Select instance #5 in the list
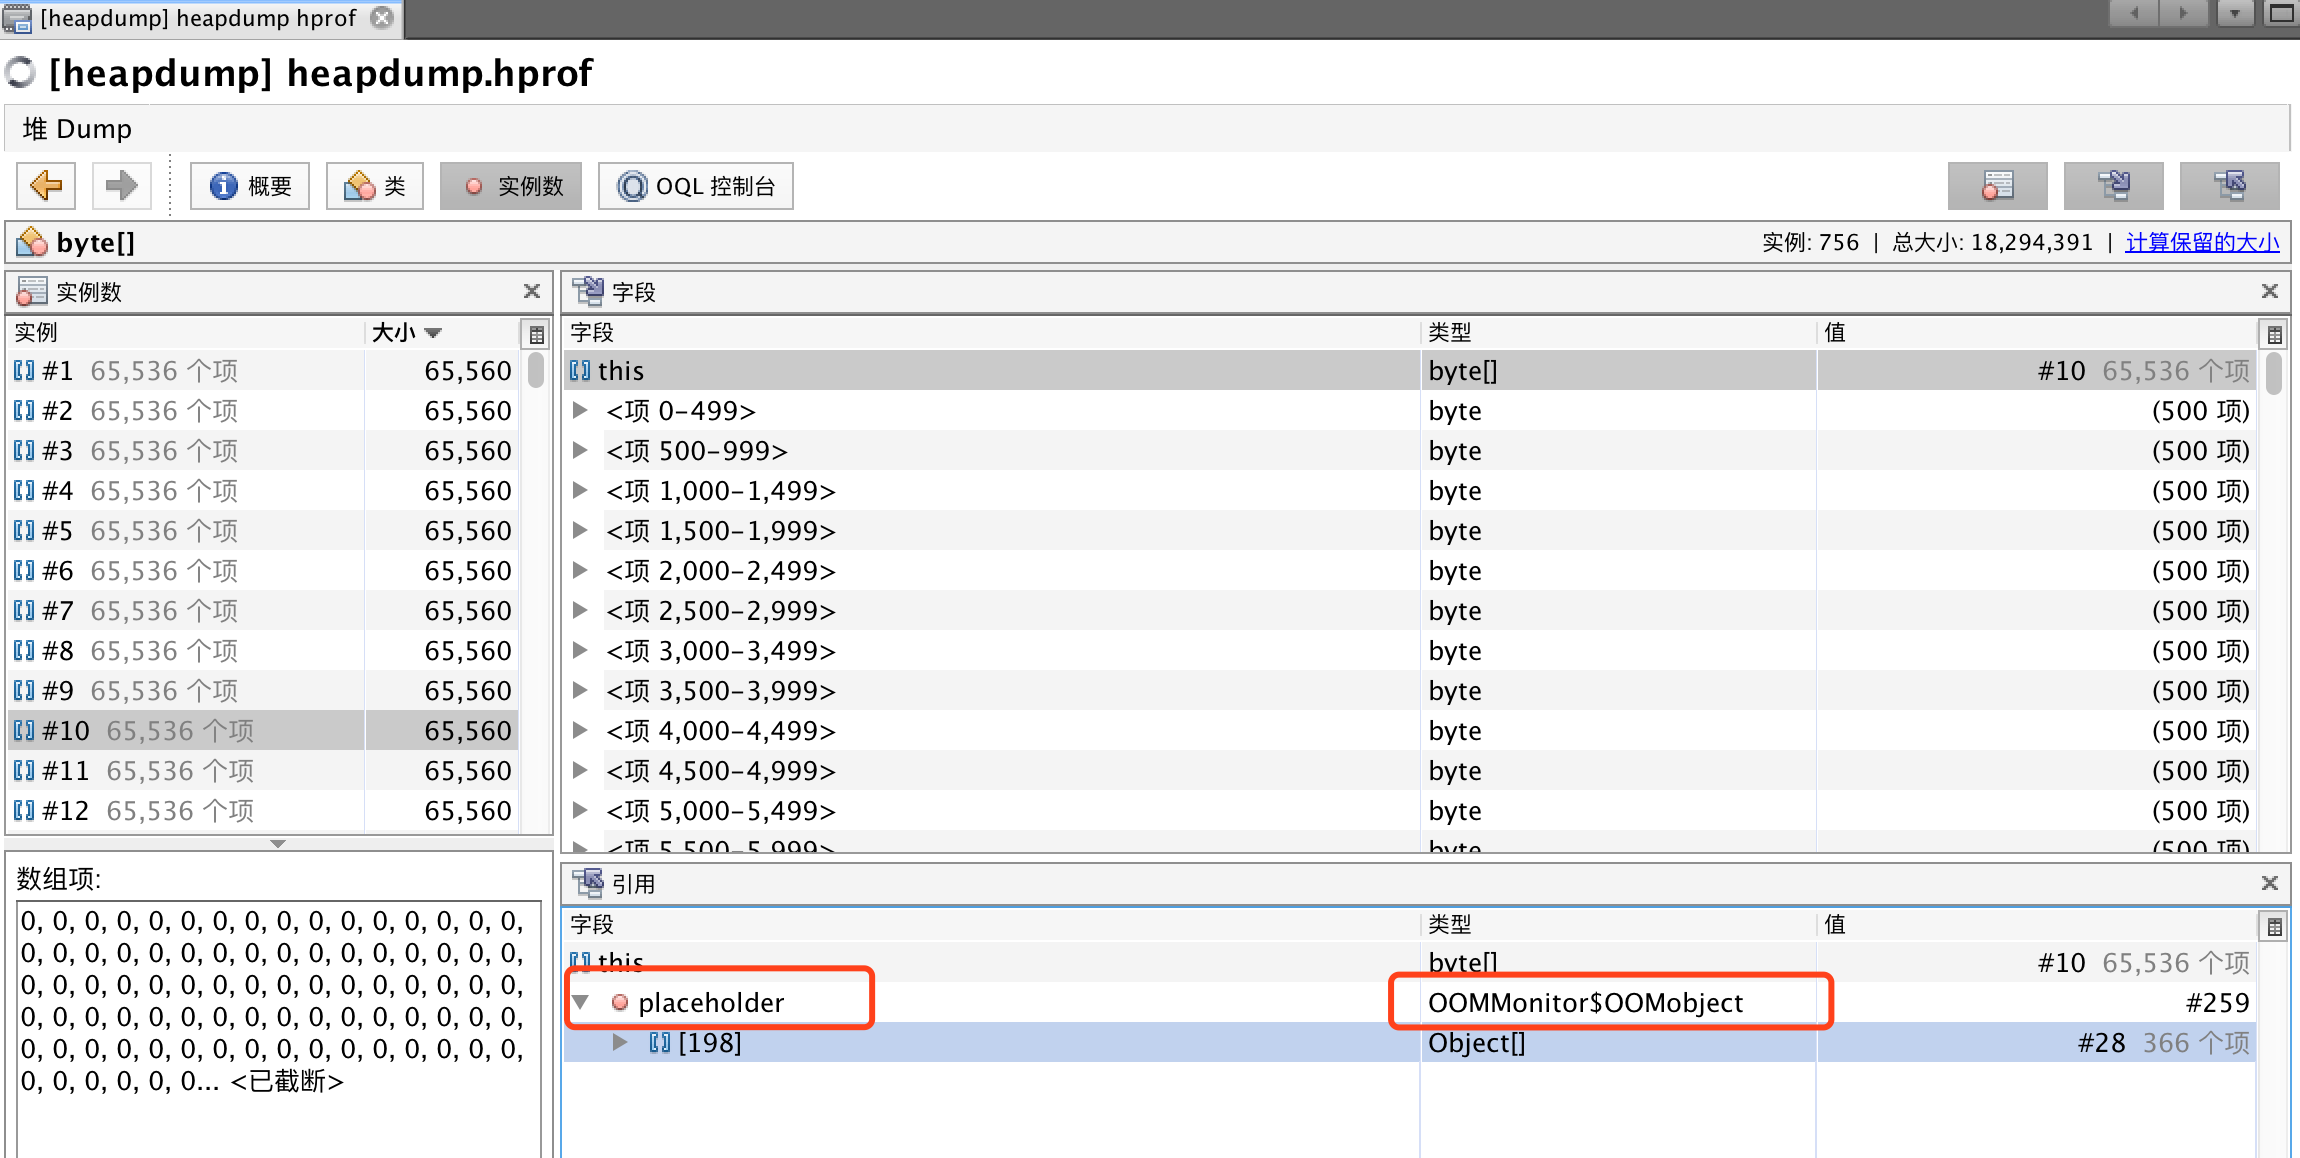The height and width of the screenshot is (1158, 2300). click(264, 531)
